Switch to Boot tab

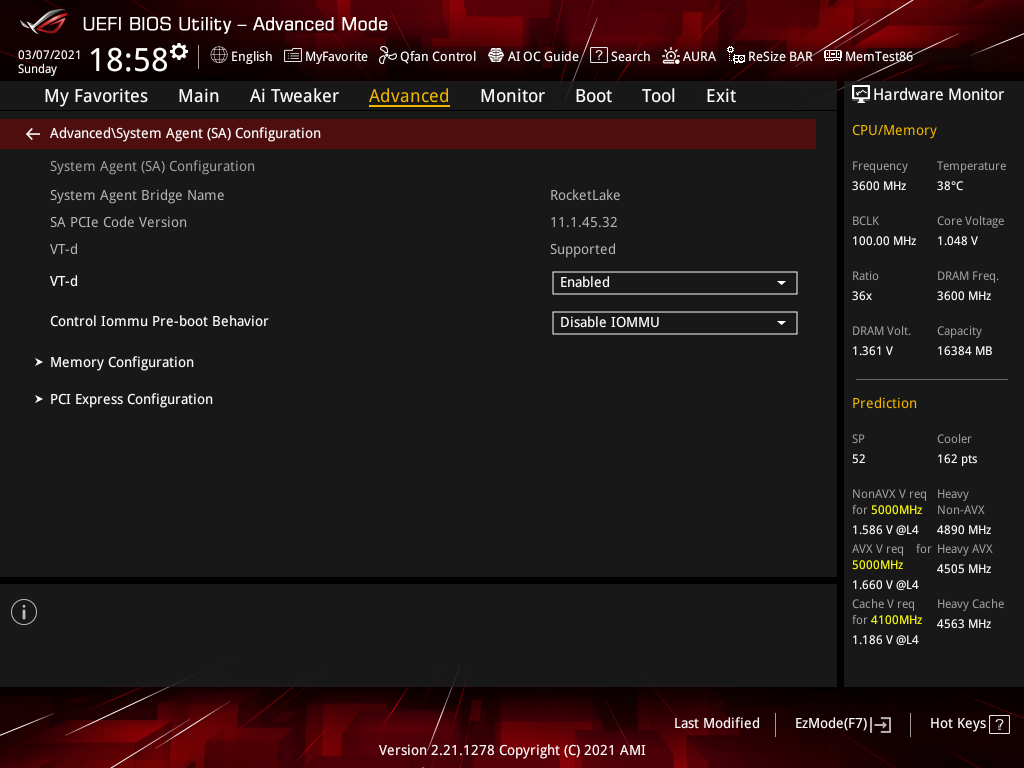point(593,96)
